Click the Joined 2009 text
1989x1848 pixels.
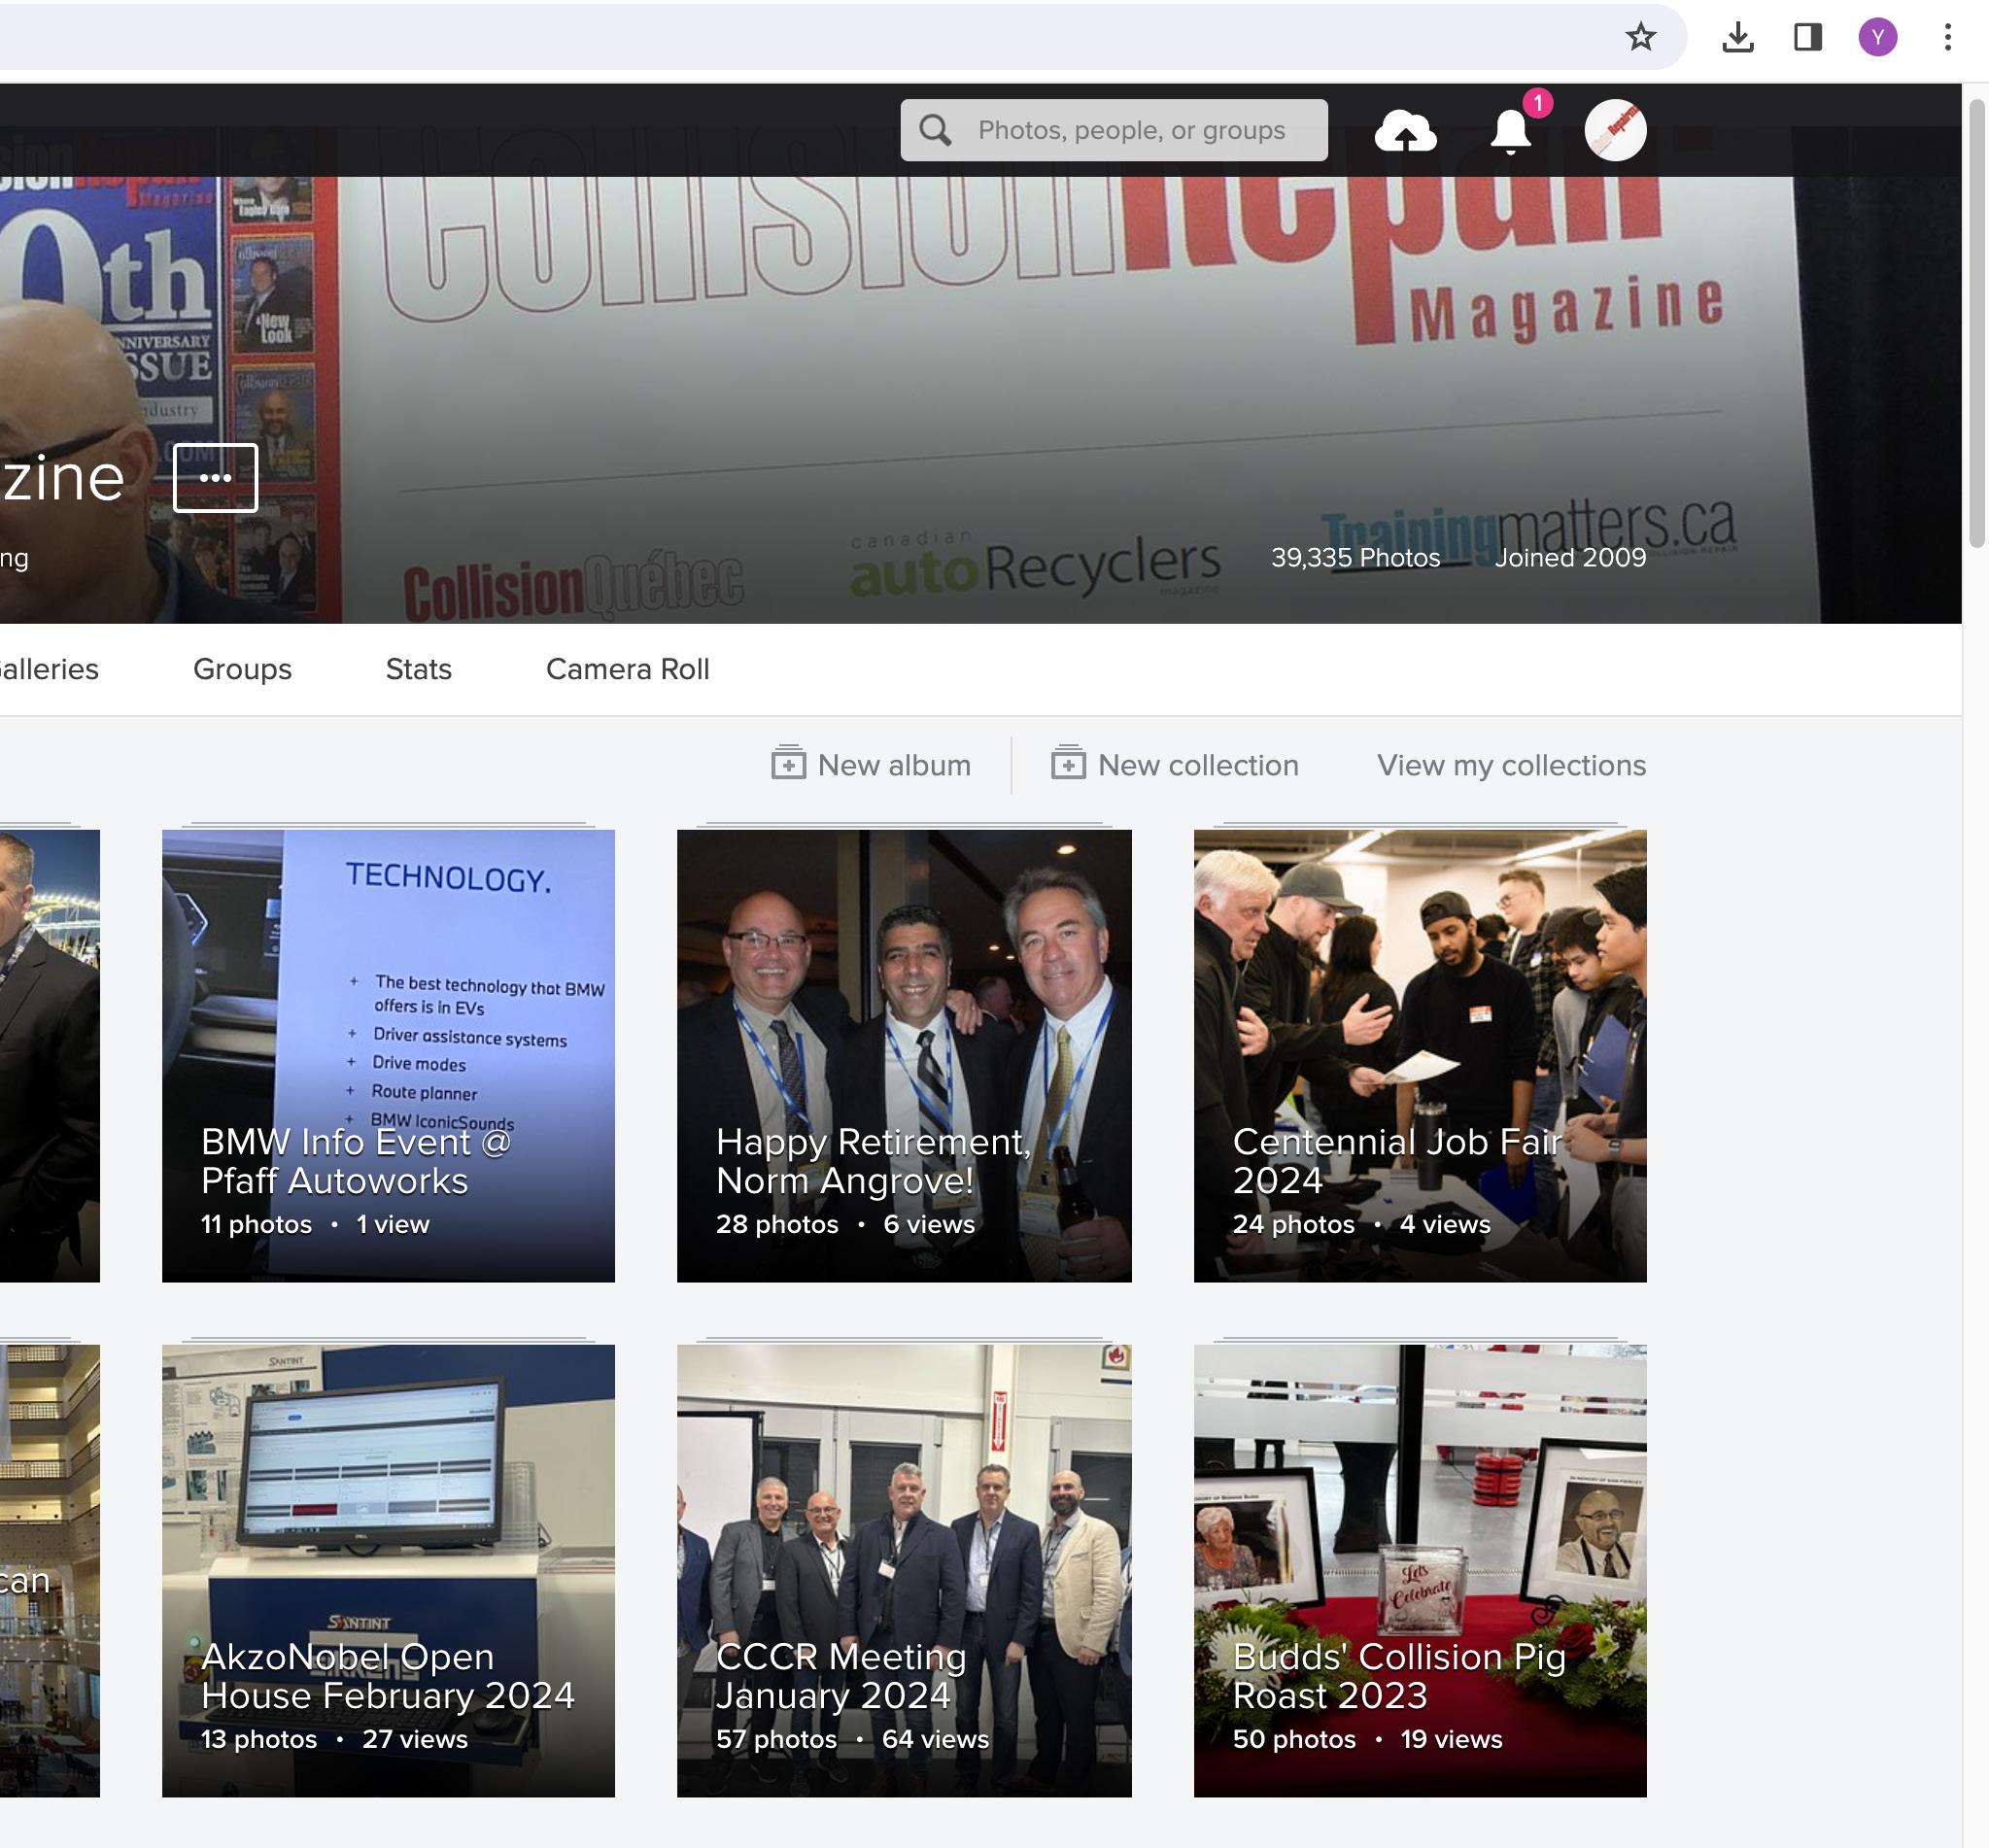click(1569, 557)
